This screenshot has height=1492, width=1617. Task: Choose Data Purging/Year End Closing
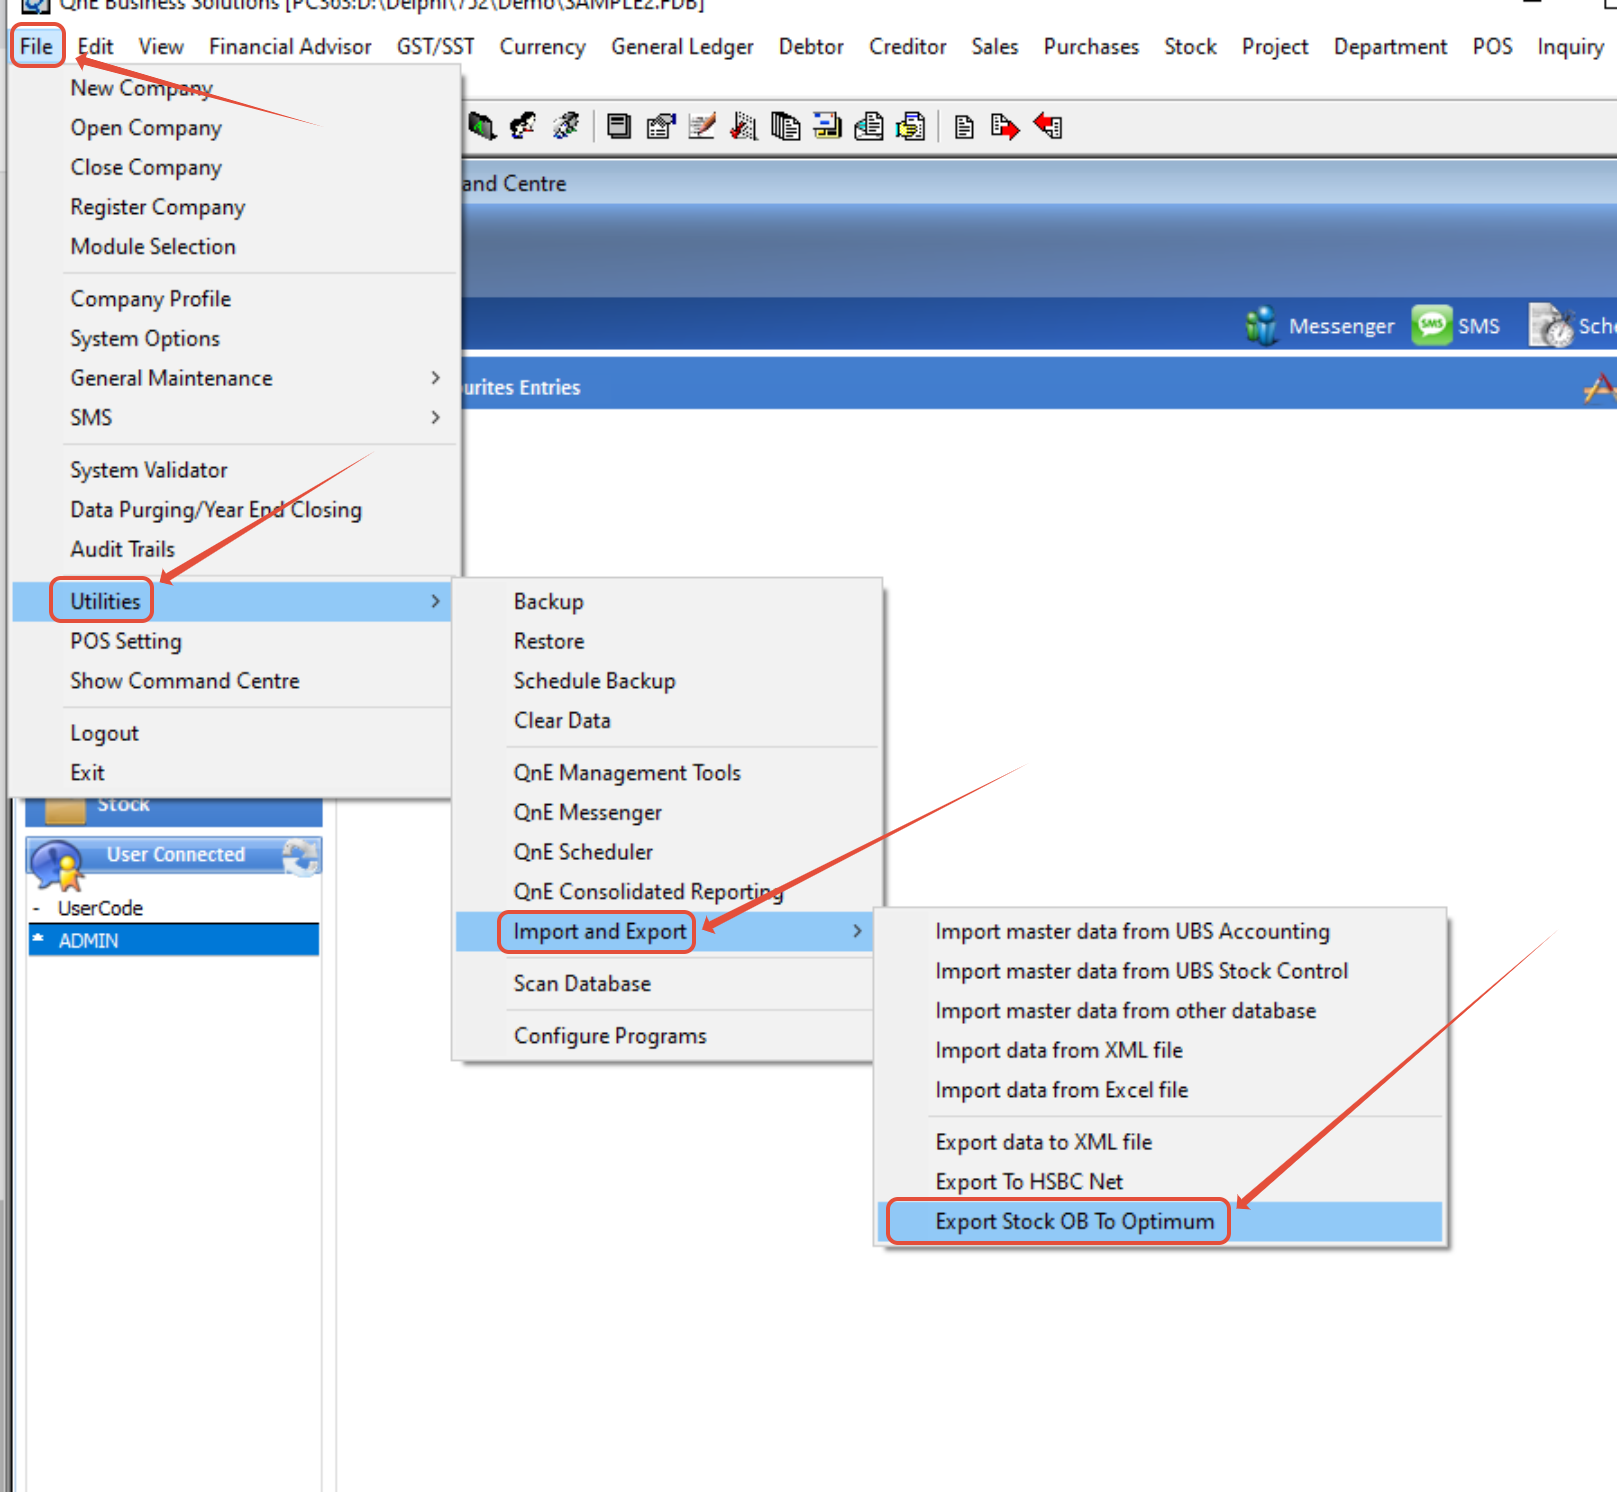(x=216, y=509)
